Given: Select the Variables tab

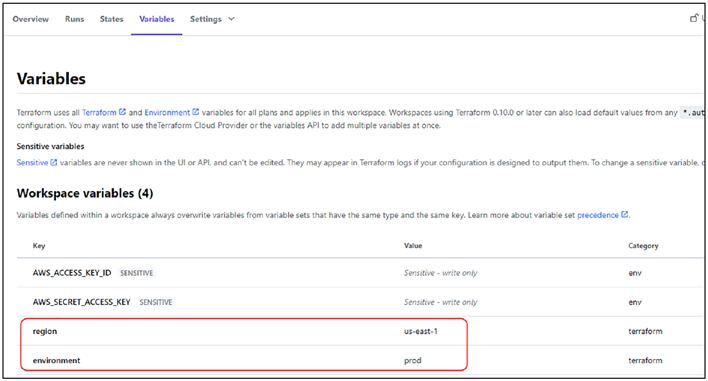Looking at the screenshot, I should coord(157,19).
